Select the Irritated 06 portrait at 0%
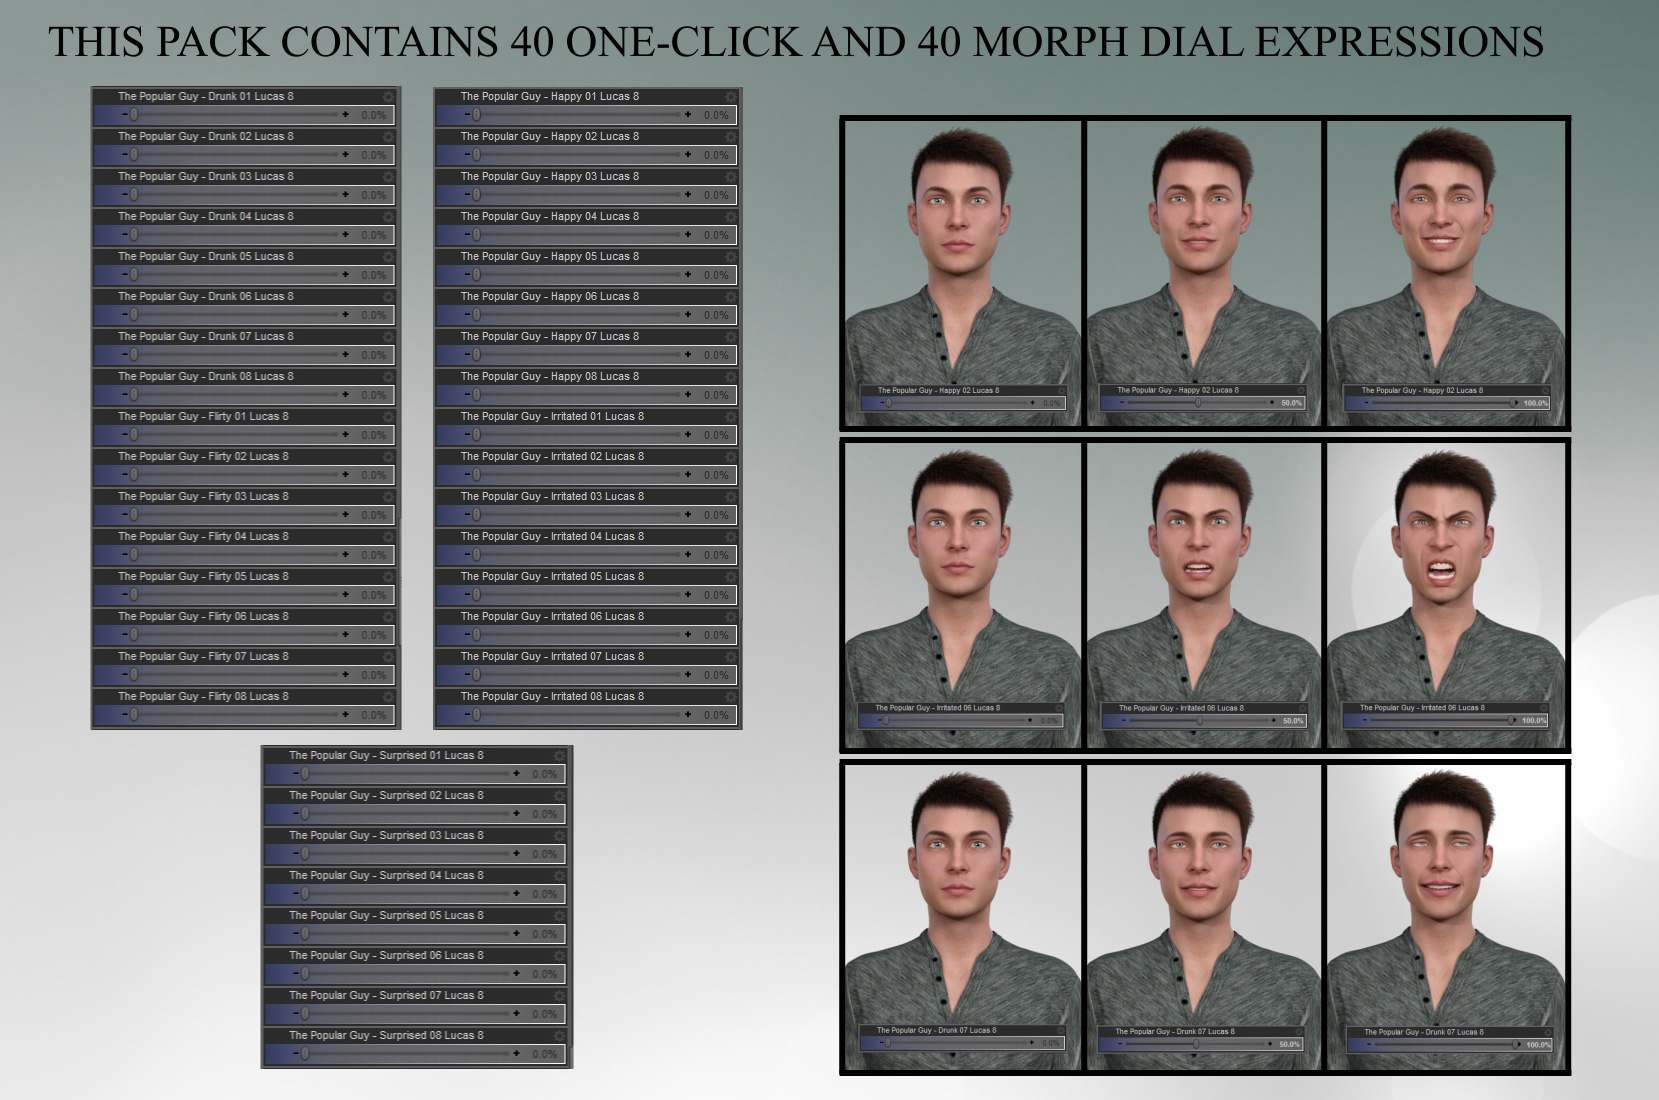 (963, 595)
